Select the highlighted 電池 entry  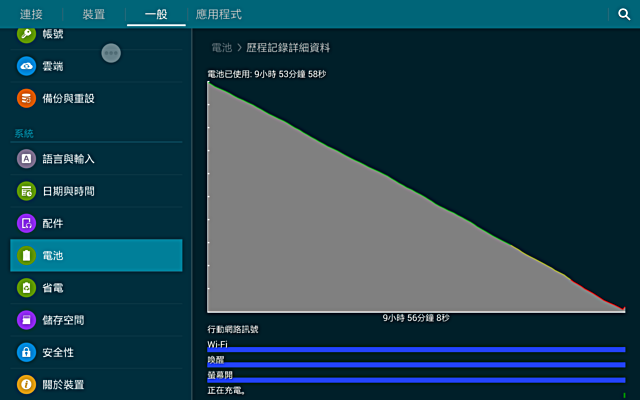pos(96,256)
